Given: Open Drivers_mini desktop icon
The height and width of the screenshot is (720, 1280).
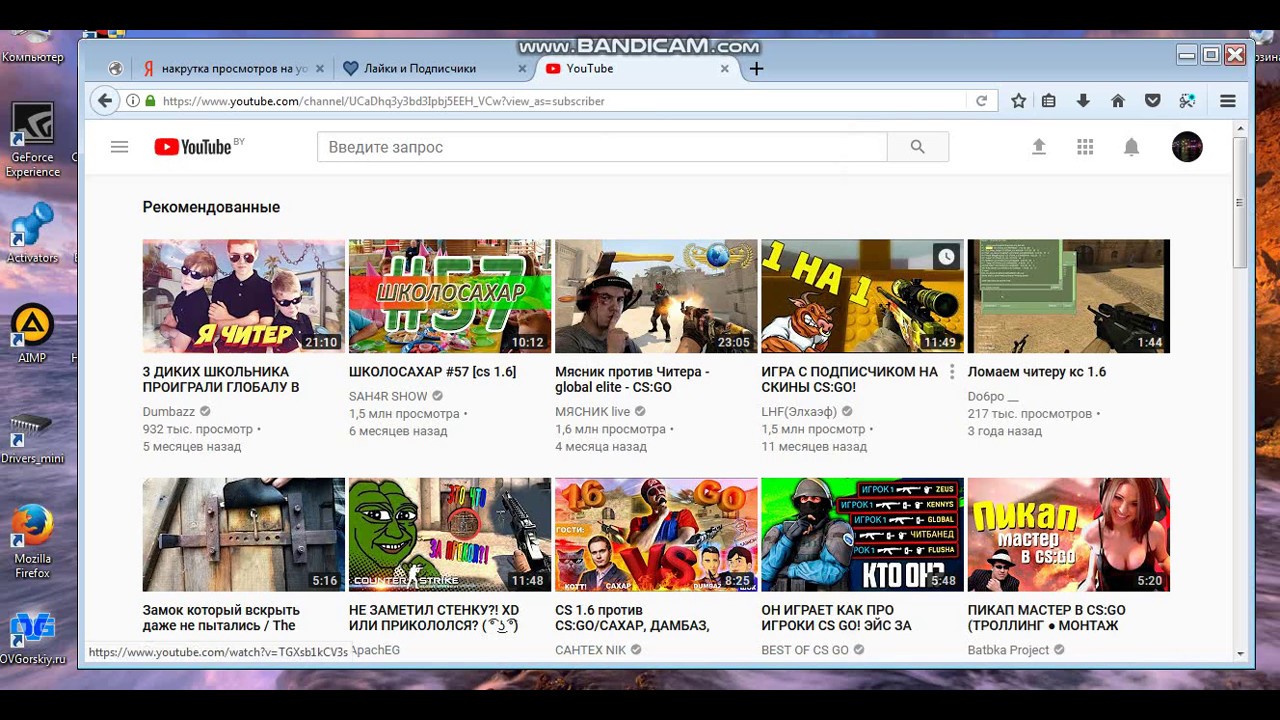Looking at the screenshot, I should pos(32,436).
